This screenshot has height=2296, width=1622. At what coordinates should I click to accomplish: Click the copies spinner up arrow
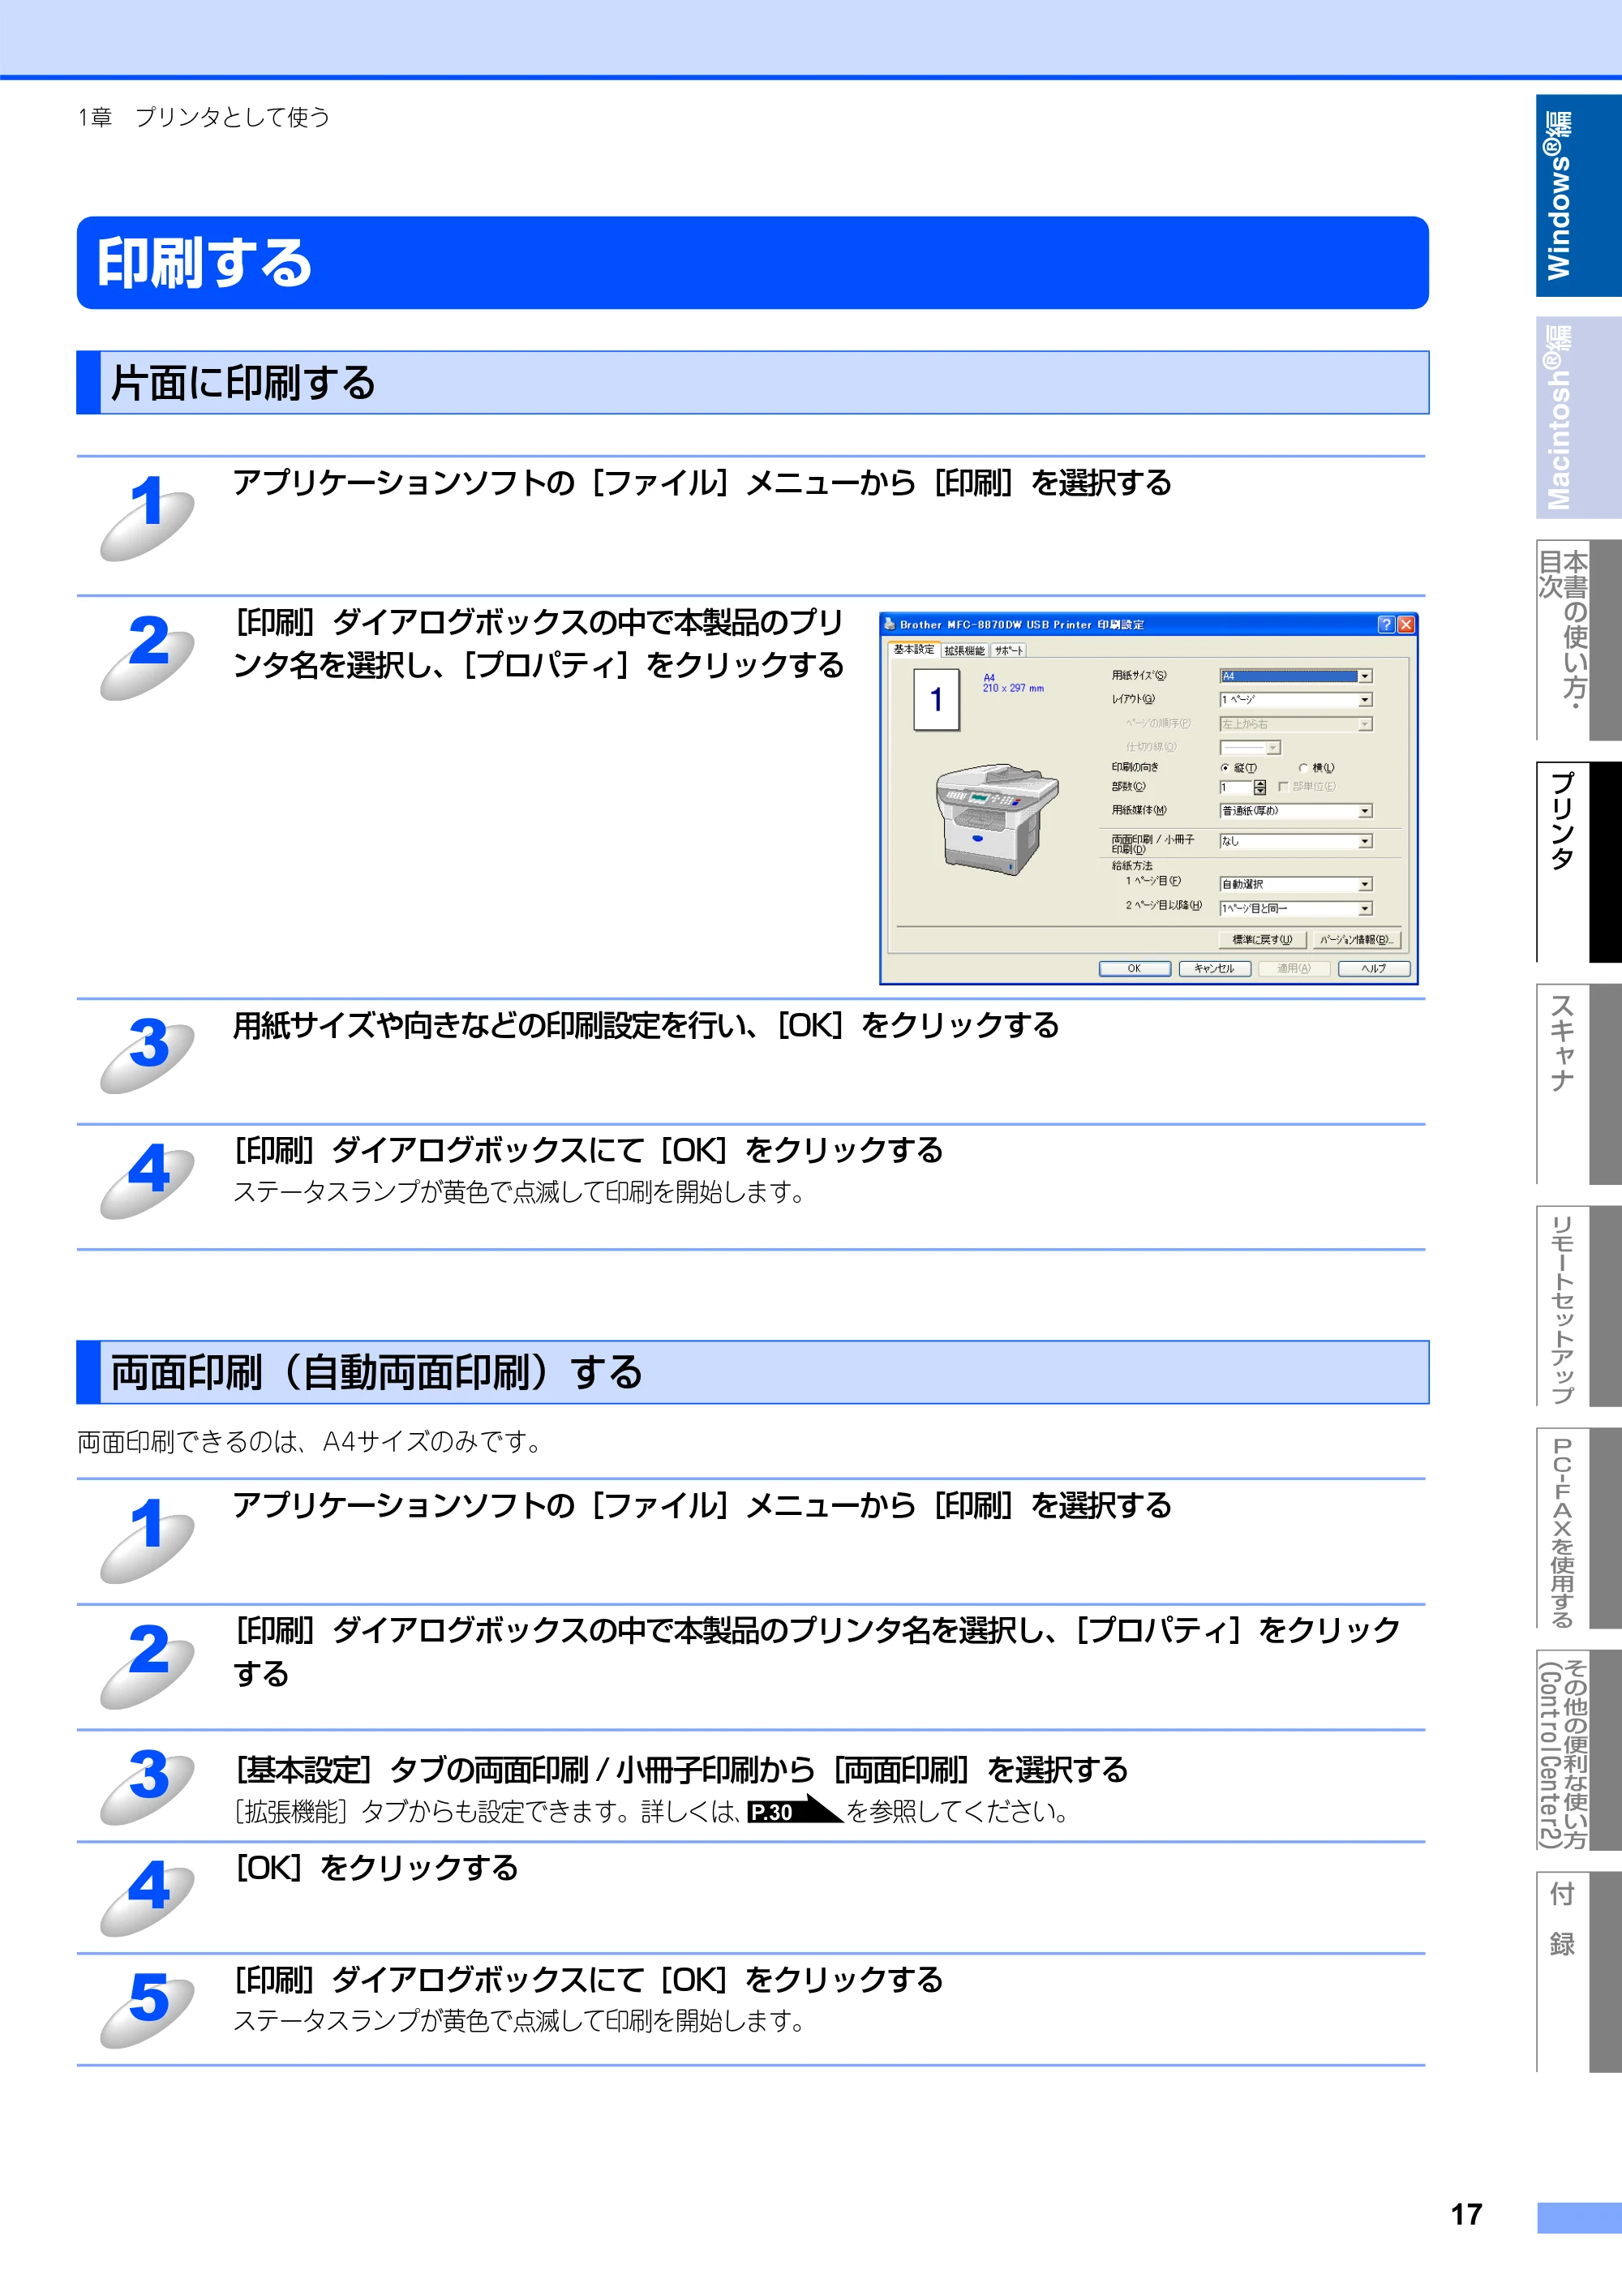(1260, 784)
